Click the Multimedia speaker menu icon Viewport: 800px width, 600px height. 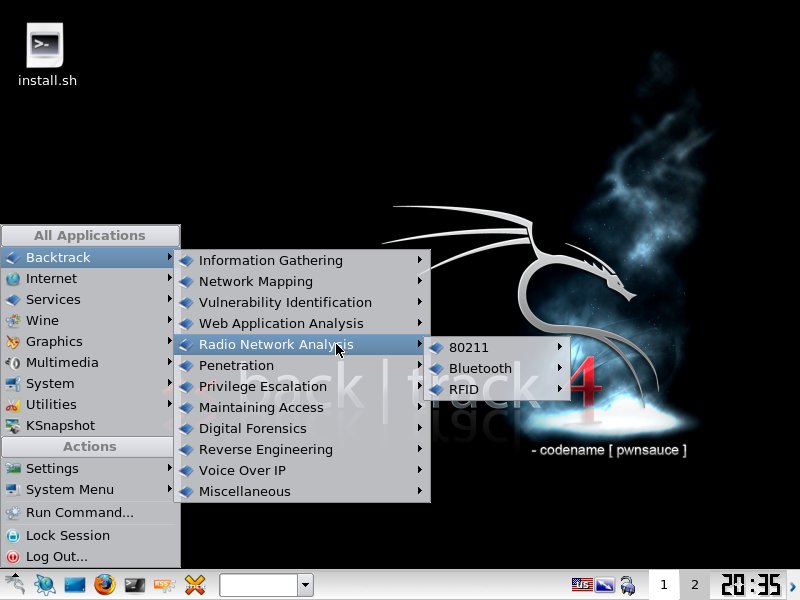point(13,363)
